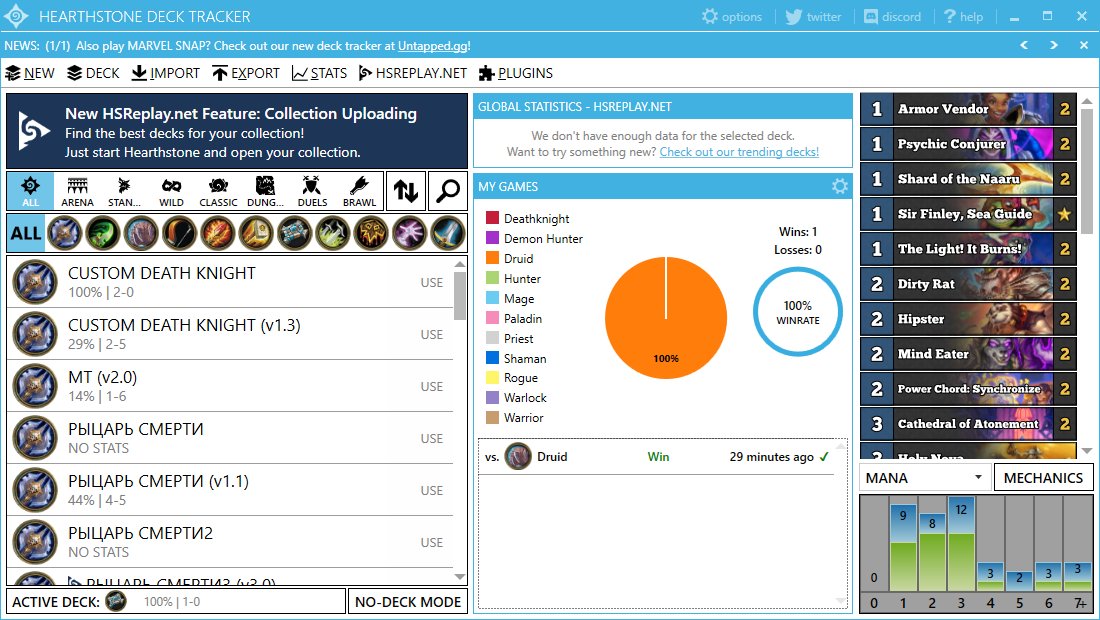Toggle the Dungeon format filter
This screenshot has width=1100, height=620.
coord(265,191)
